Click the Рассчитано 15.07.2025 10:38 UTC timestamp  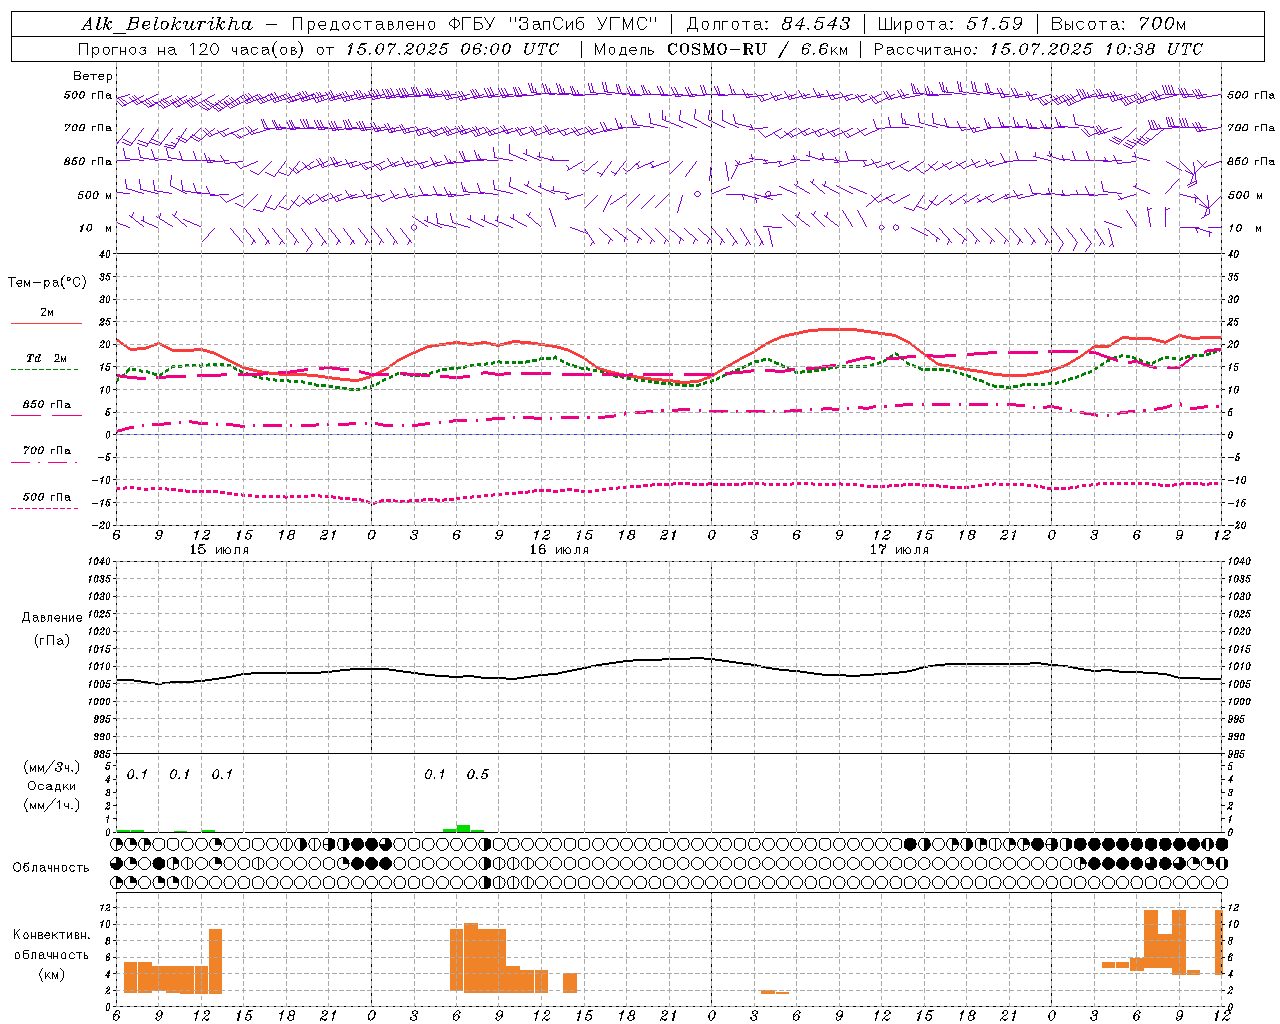pyautogui.click(x=1038, y=49)
